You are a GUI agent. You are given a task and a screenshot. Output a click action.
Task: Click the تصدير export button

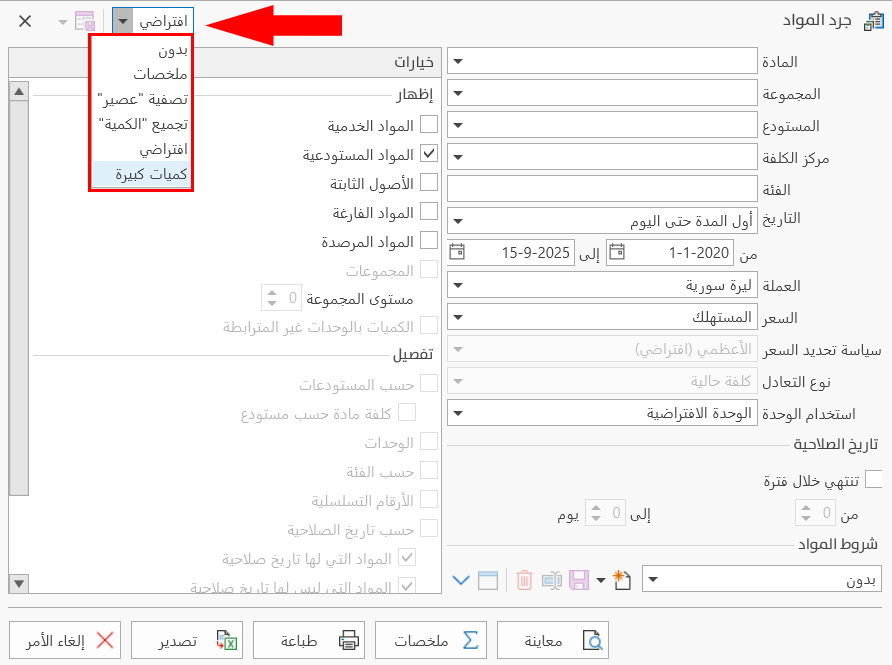coord(187,640)
